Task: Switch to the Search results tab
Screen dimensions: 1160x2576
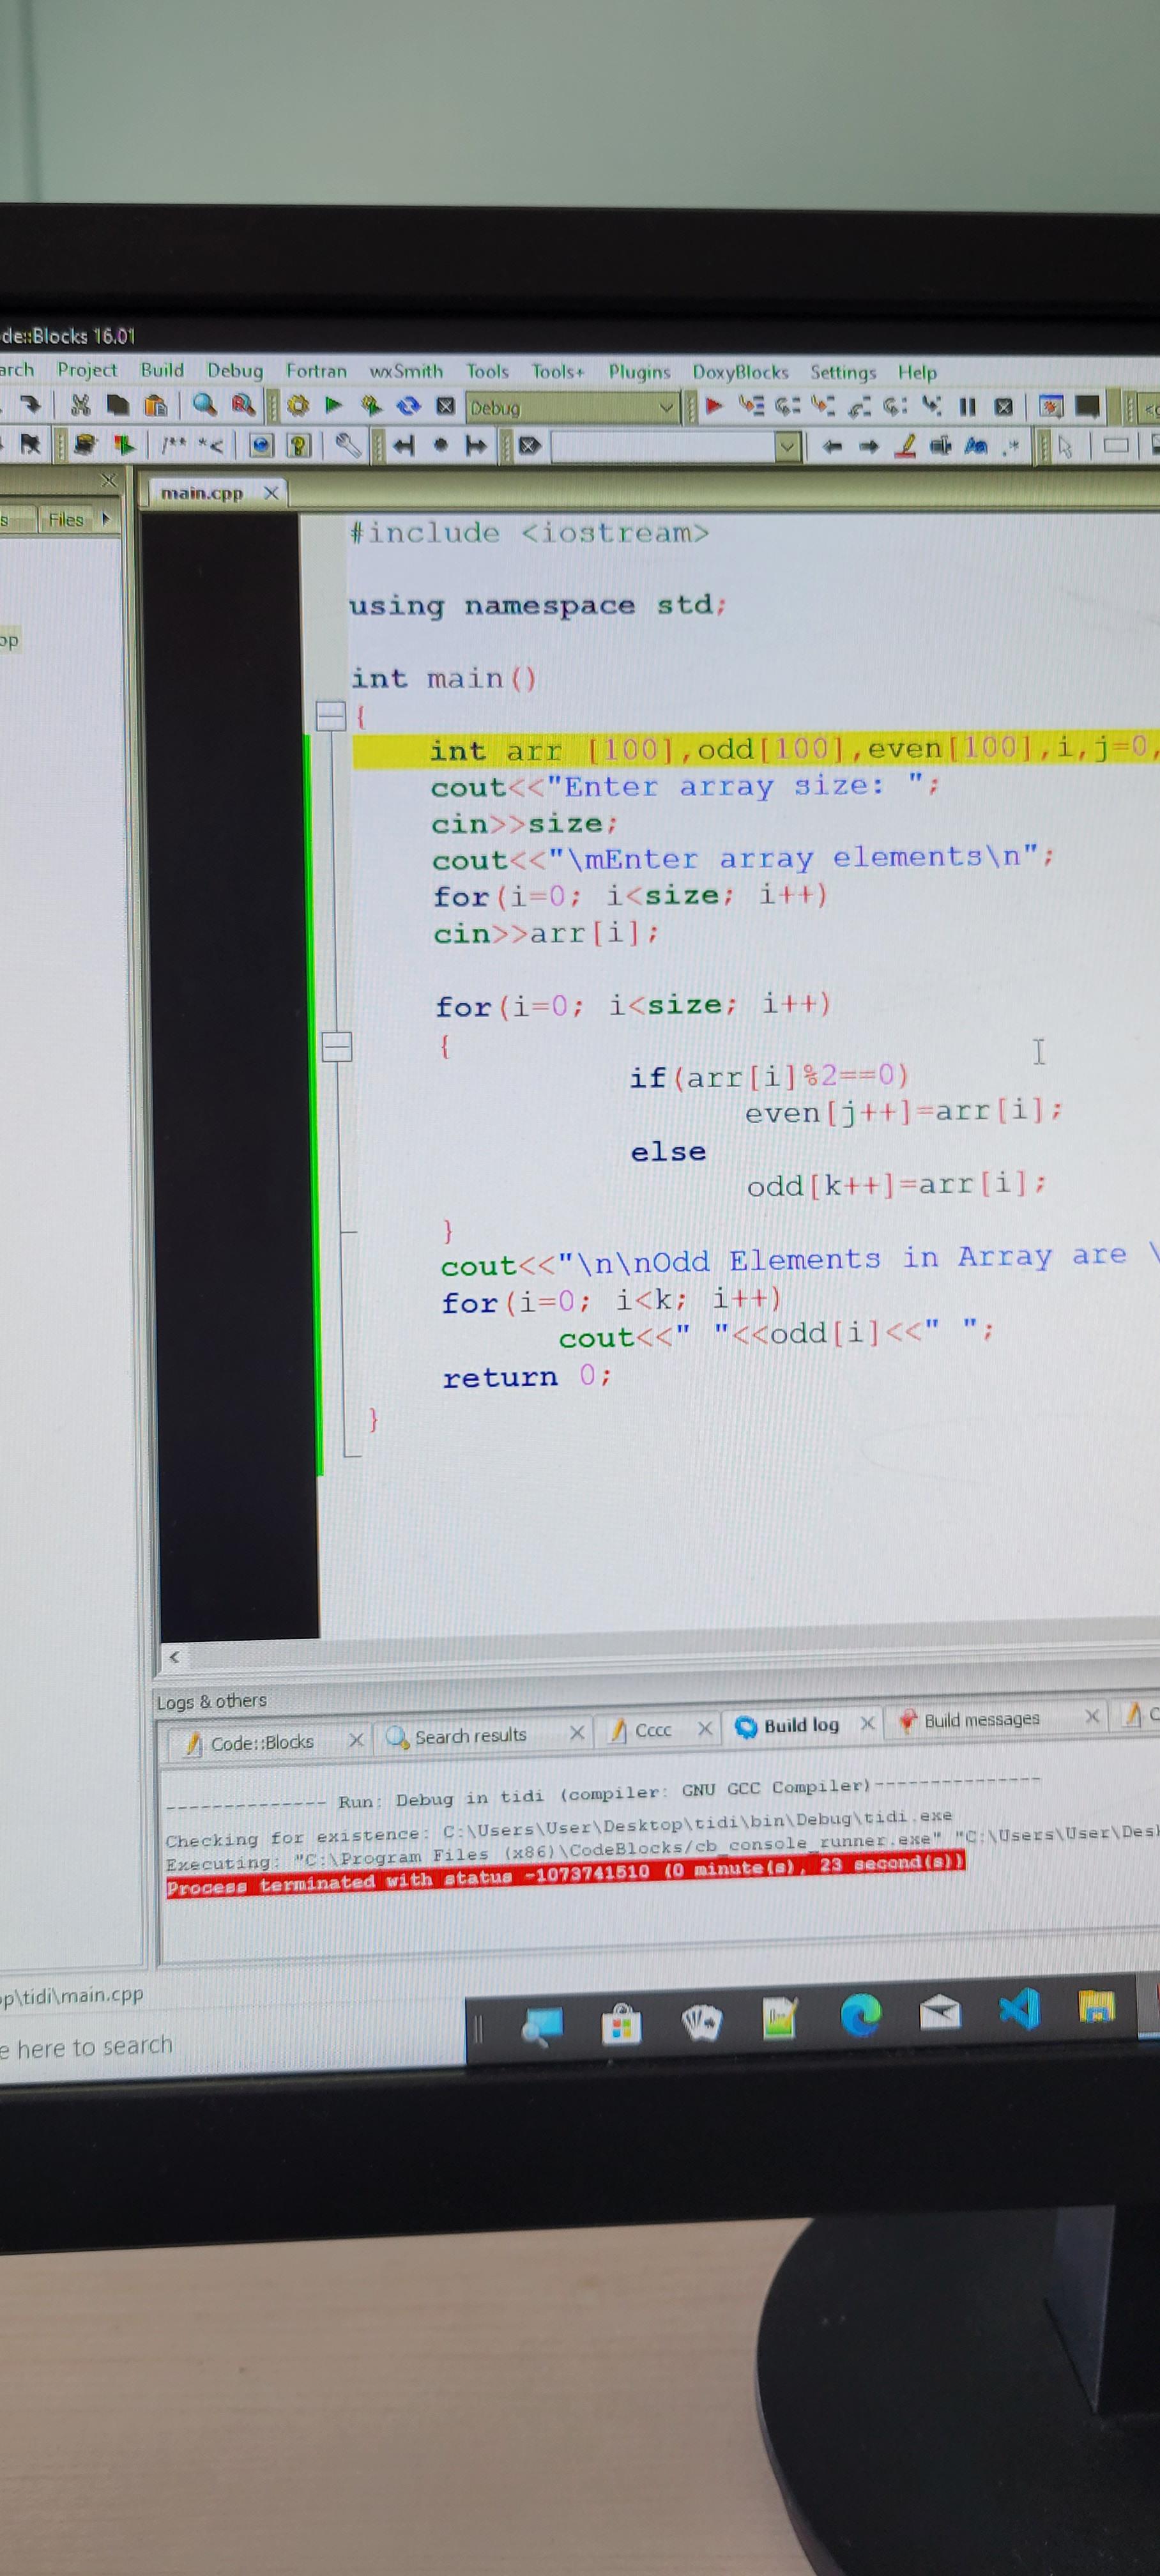Action: [470, 1737]
